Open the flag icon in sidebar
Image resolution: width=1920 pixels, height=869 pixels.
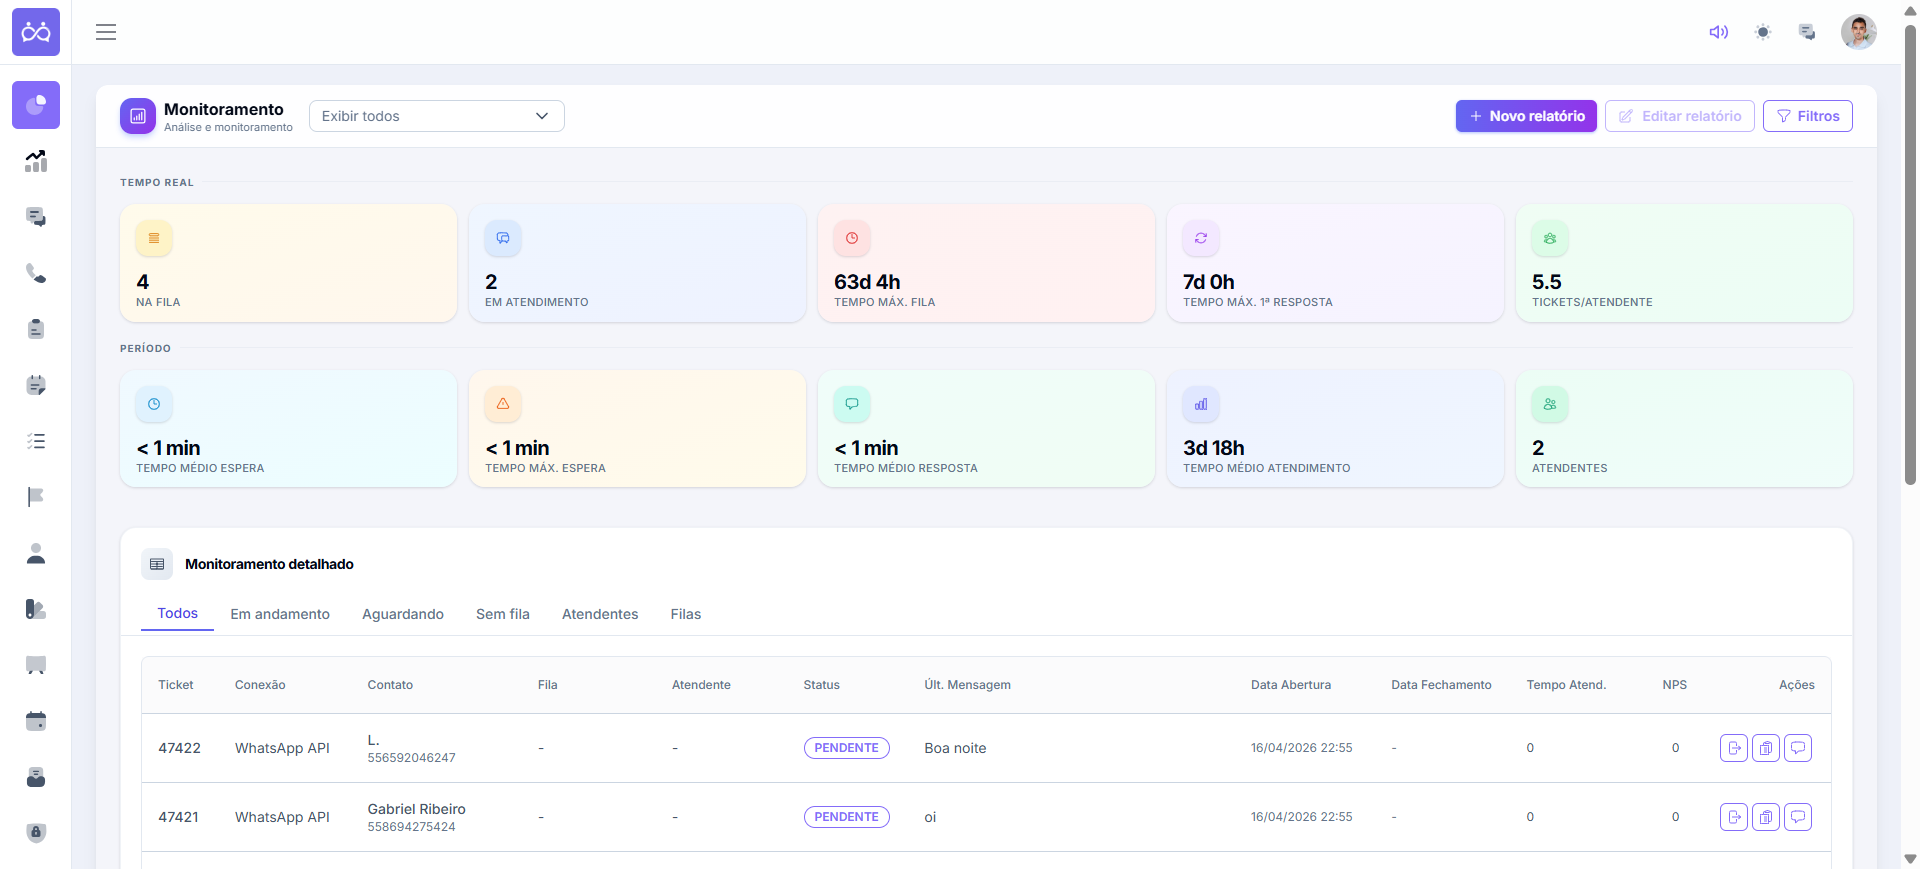point(36,497)
